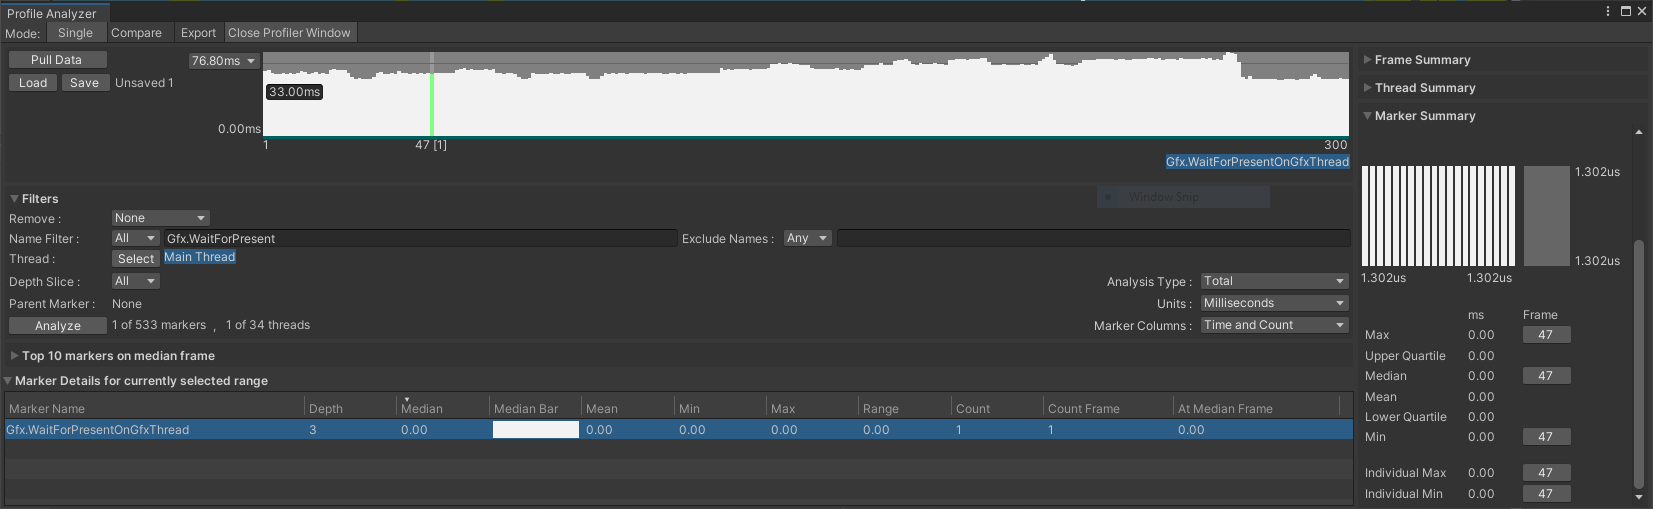Viewport: 1653px width, 509px height.
Task: Collapse Marker Details for selected range
Action: [9, 381]
